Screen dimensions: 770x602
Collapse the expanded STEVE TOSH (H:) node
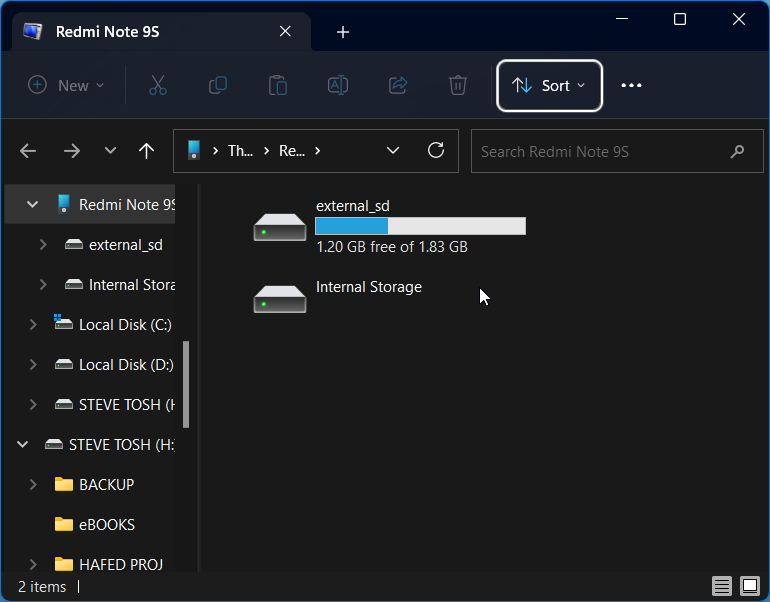(x=23, y=444)
